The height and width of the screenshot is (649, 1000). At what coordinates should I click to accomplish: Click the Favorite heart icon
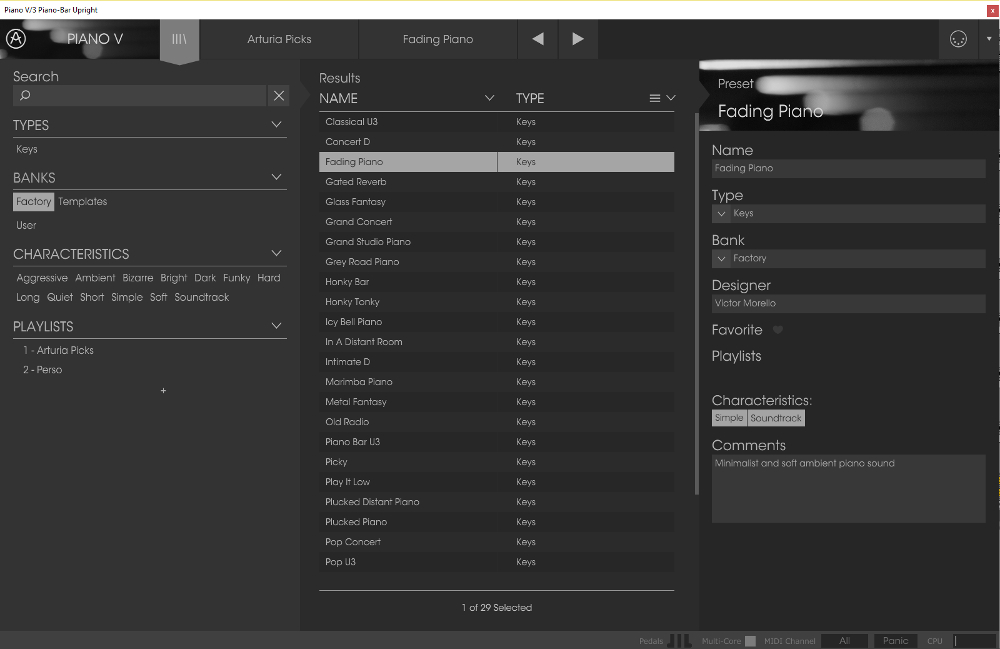(x=777, y=330)
